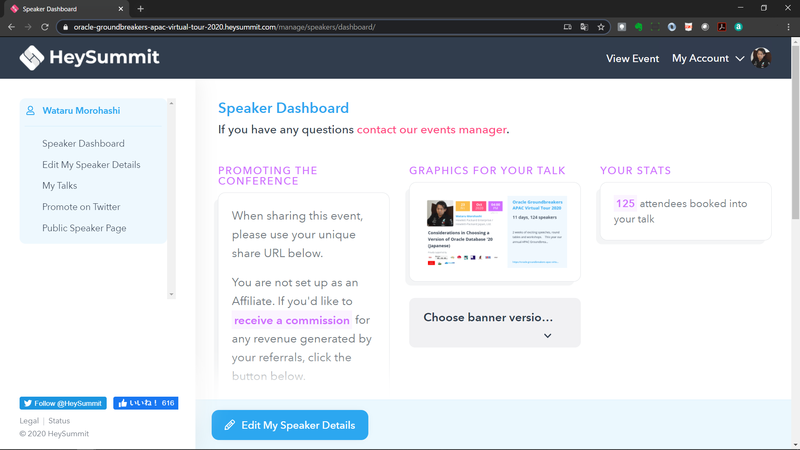Click the site lock icon in the address bar
Viewport: 800px width, 450px height.
(65, 27)
